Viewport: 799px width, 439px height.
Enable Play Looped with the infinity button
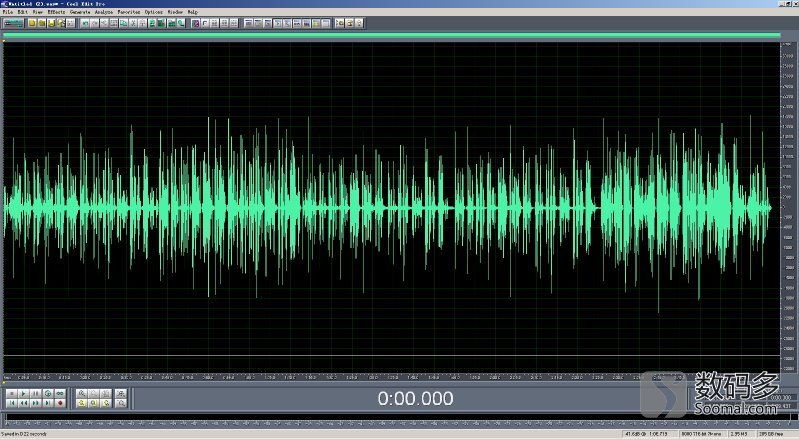[x=60, y=394]
